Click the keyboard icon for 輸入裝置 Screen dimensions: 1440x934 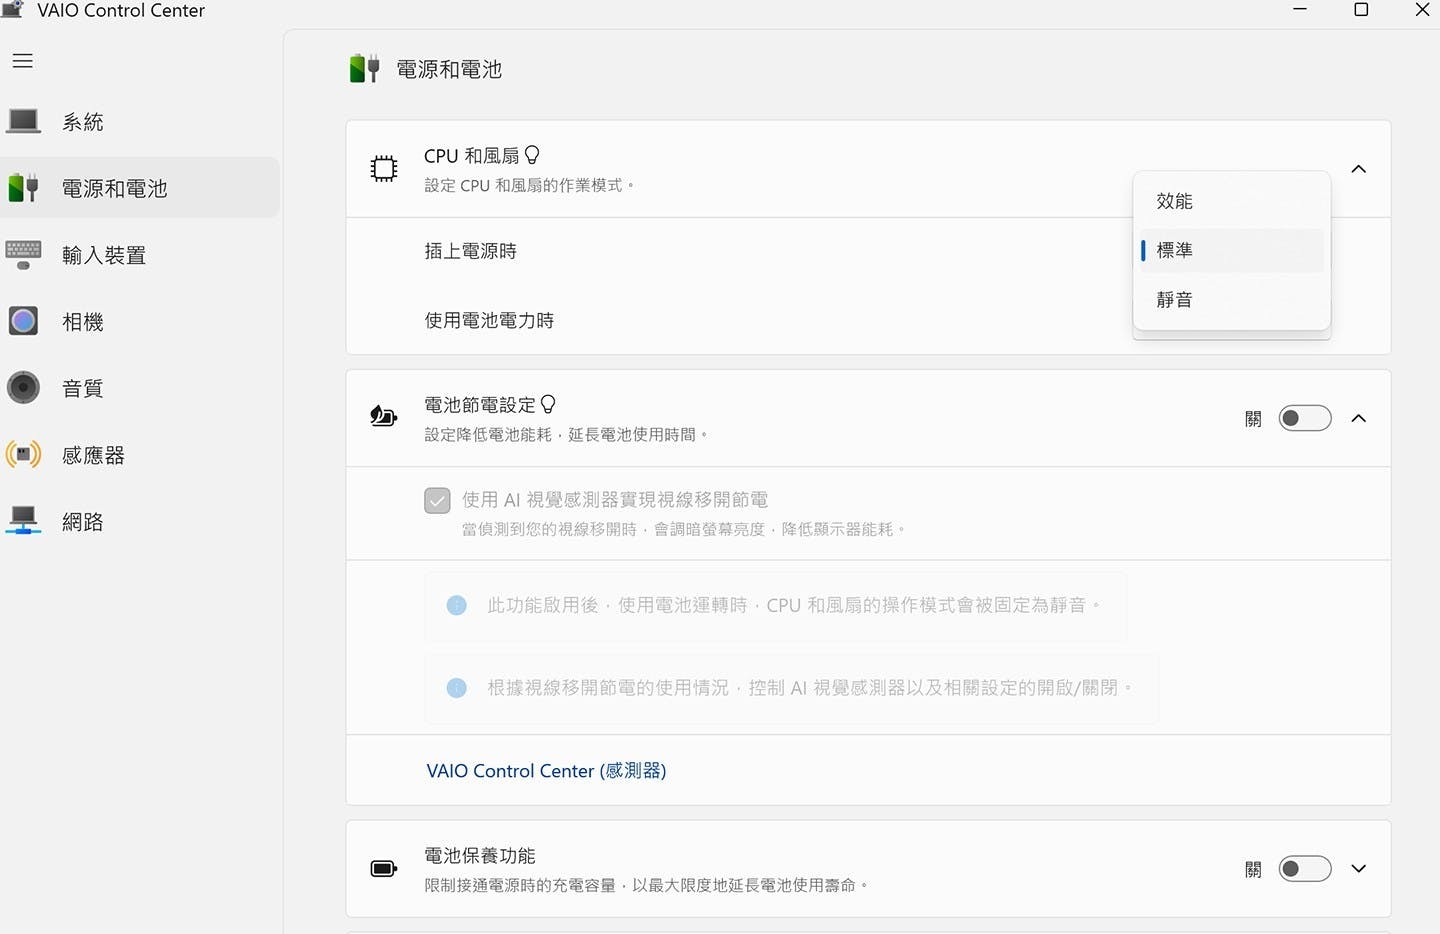[23, 254]
